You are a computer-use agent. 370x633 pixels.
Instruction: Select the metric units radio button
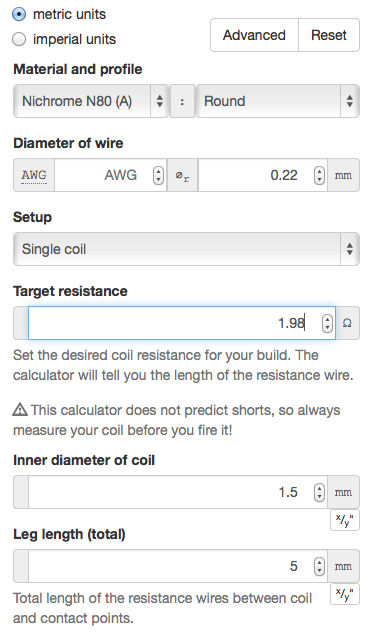click(19, 15)
